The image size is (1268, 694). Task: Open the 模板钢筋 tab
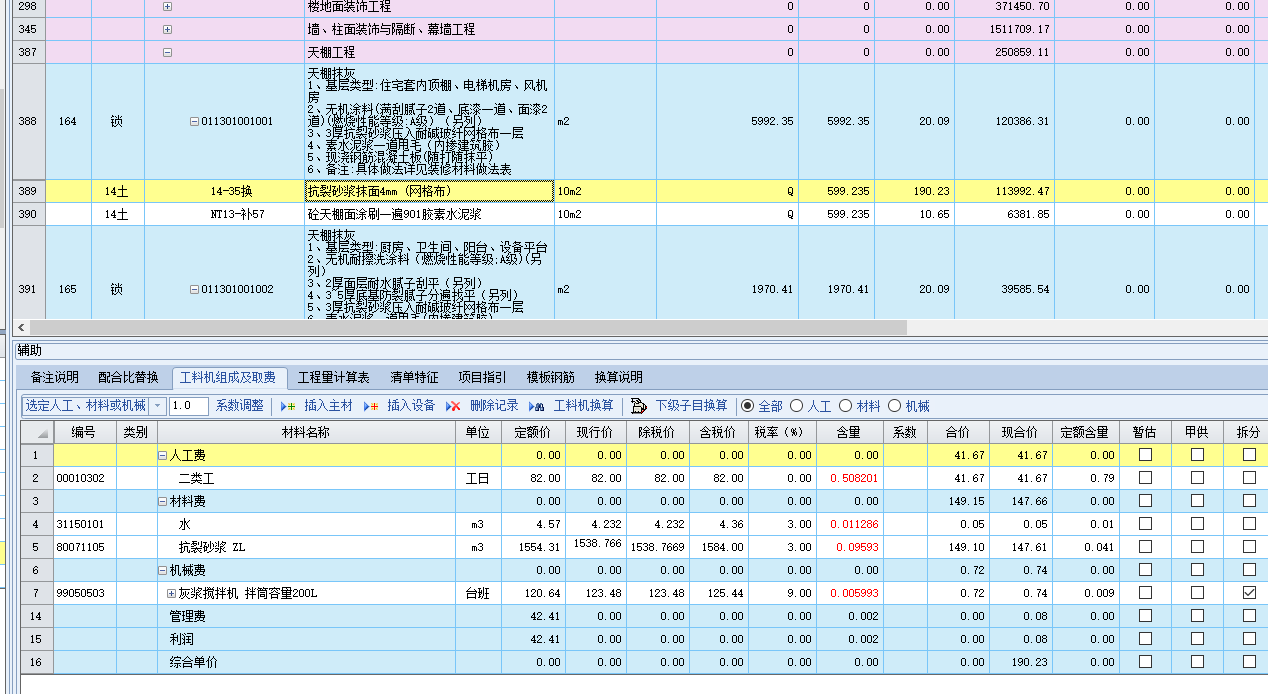pos(551,378)
